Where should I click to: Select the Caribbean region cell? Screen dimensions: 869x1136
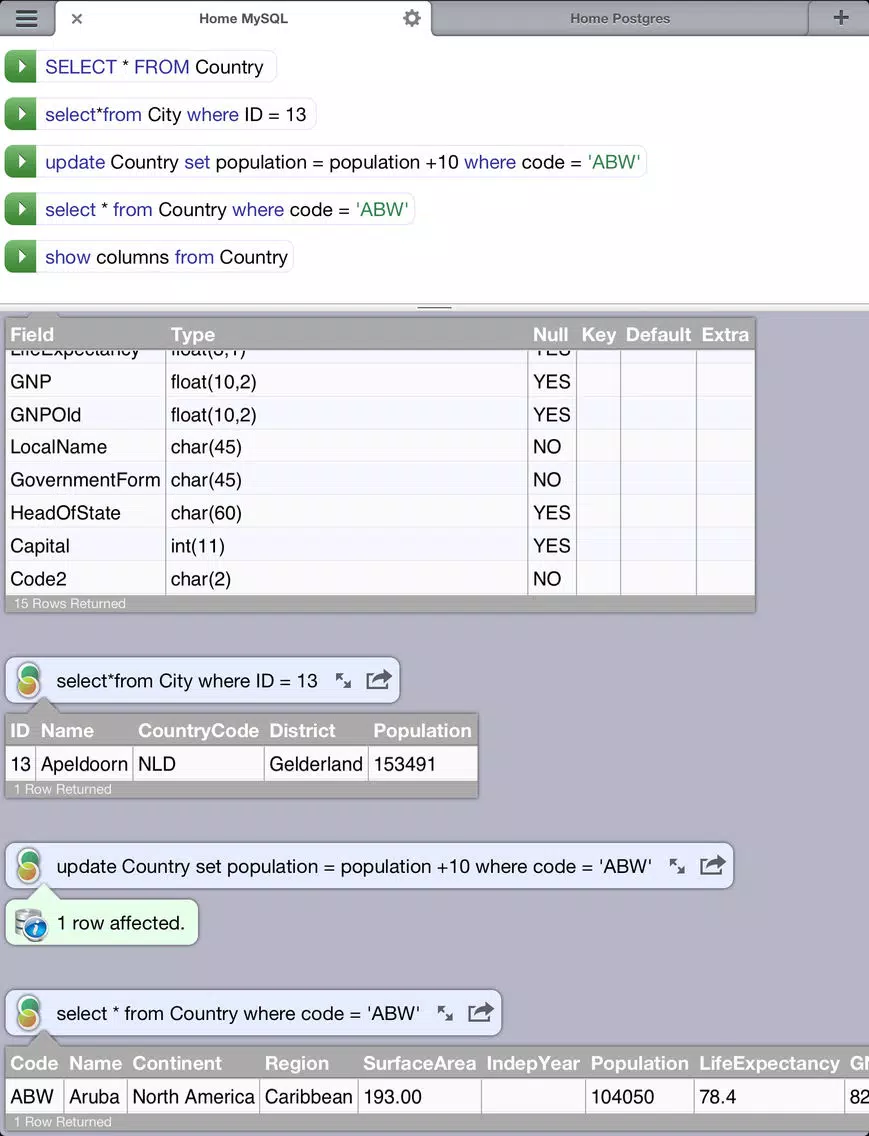pyautogui.click(x=309, y=1097)
